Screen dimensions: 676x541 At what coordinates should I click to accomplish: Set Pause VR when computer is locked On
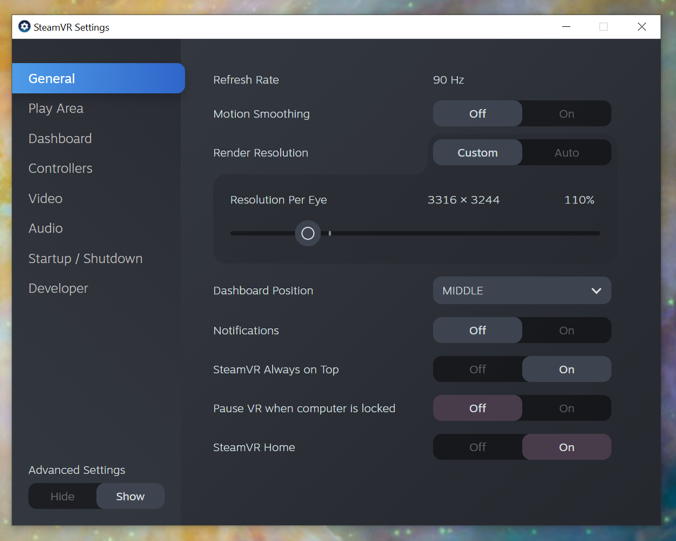click(x=566, y=408)
